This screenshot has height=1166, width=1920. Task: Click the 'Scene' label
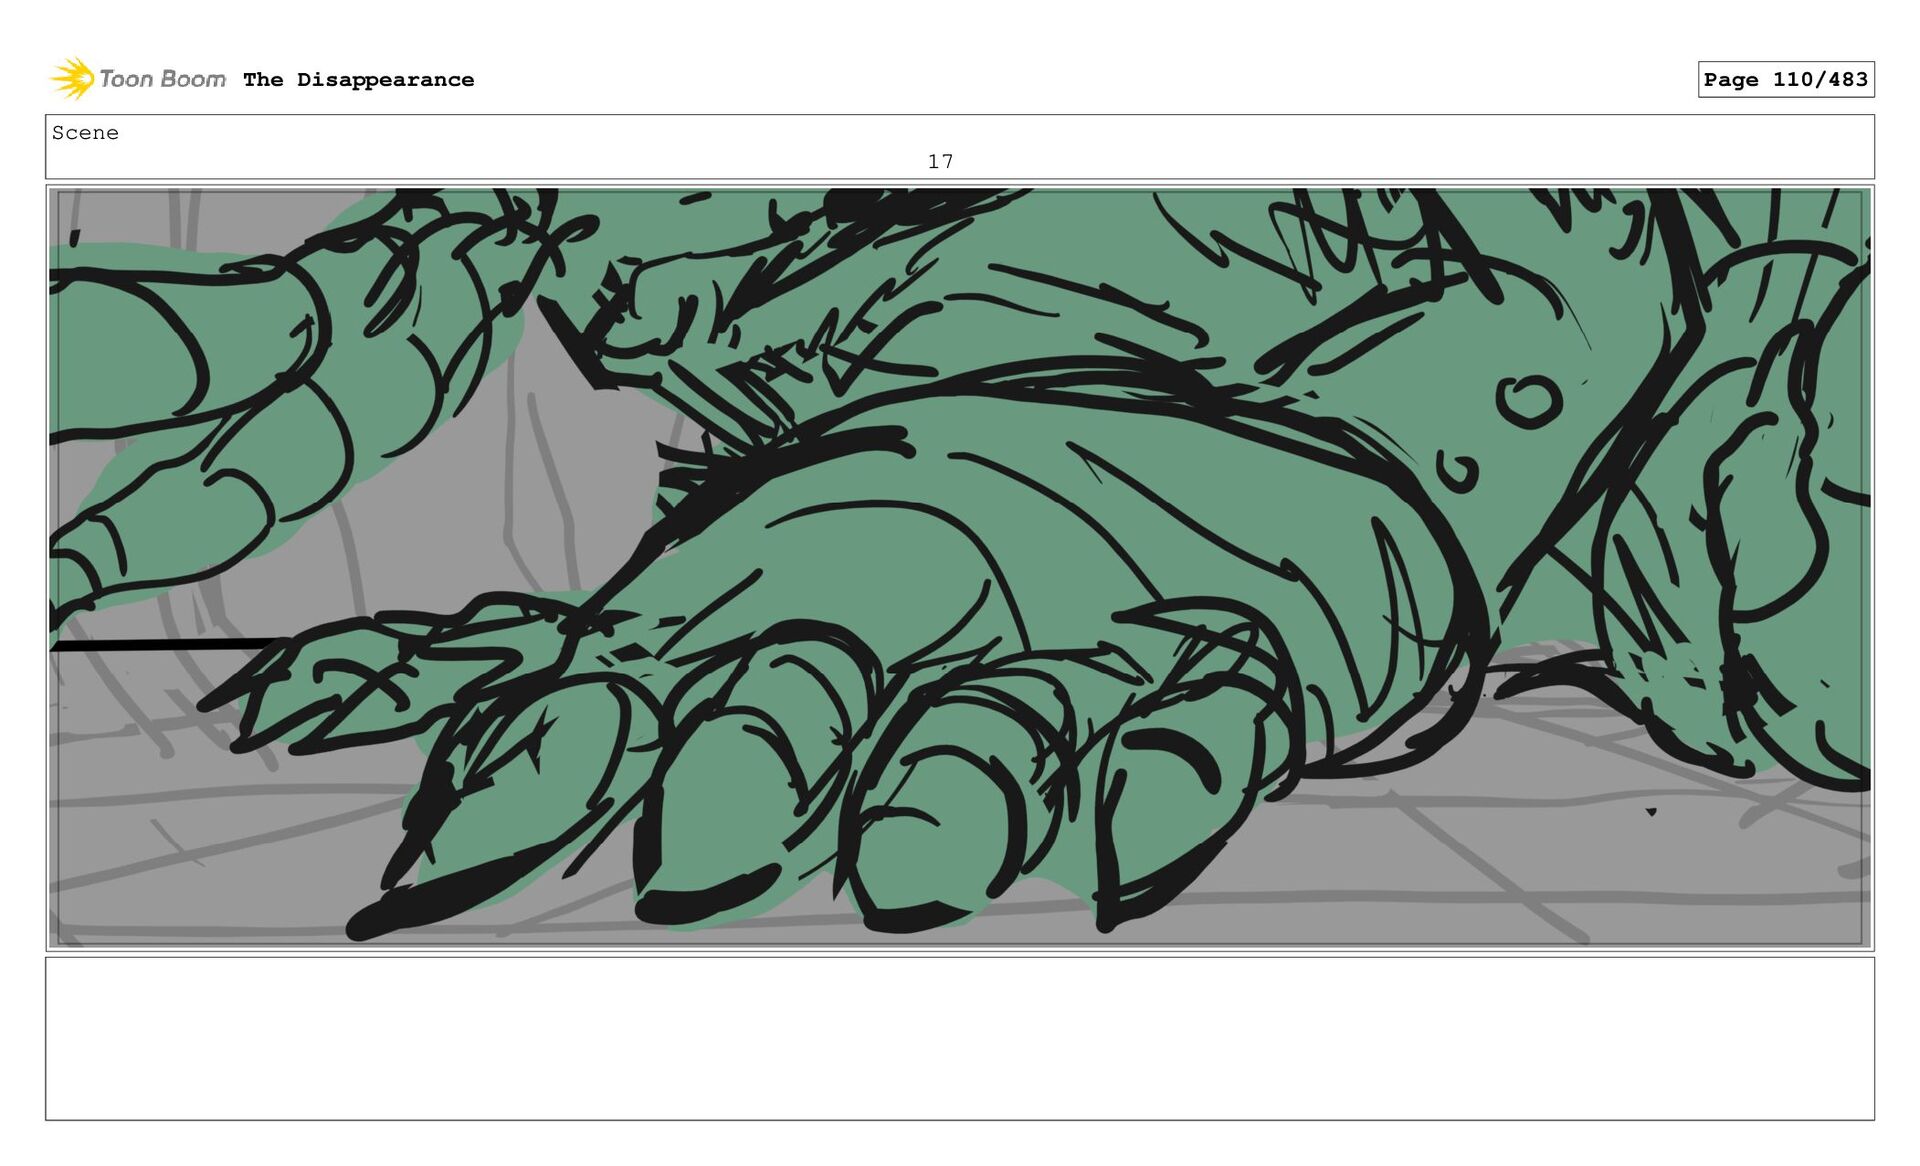85,133
